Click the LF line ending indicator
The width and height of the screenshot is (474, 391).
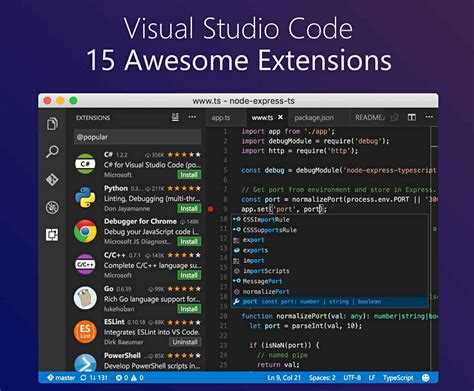point(372,378)
